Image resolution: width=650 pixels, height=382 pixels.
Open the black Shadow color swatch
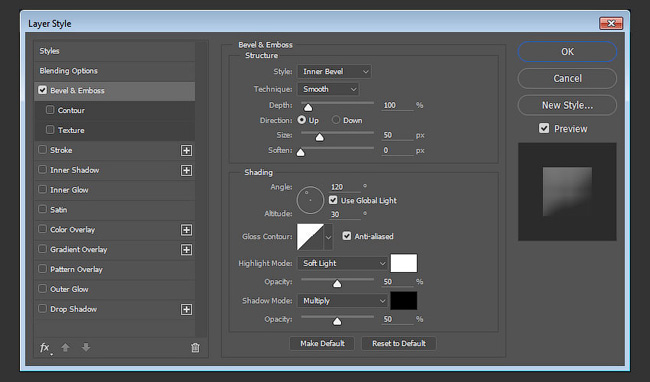404,301
